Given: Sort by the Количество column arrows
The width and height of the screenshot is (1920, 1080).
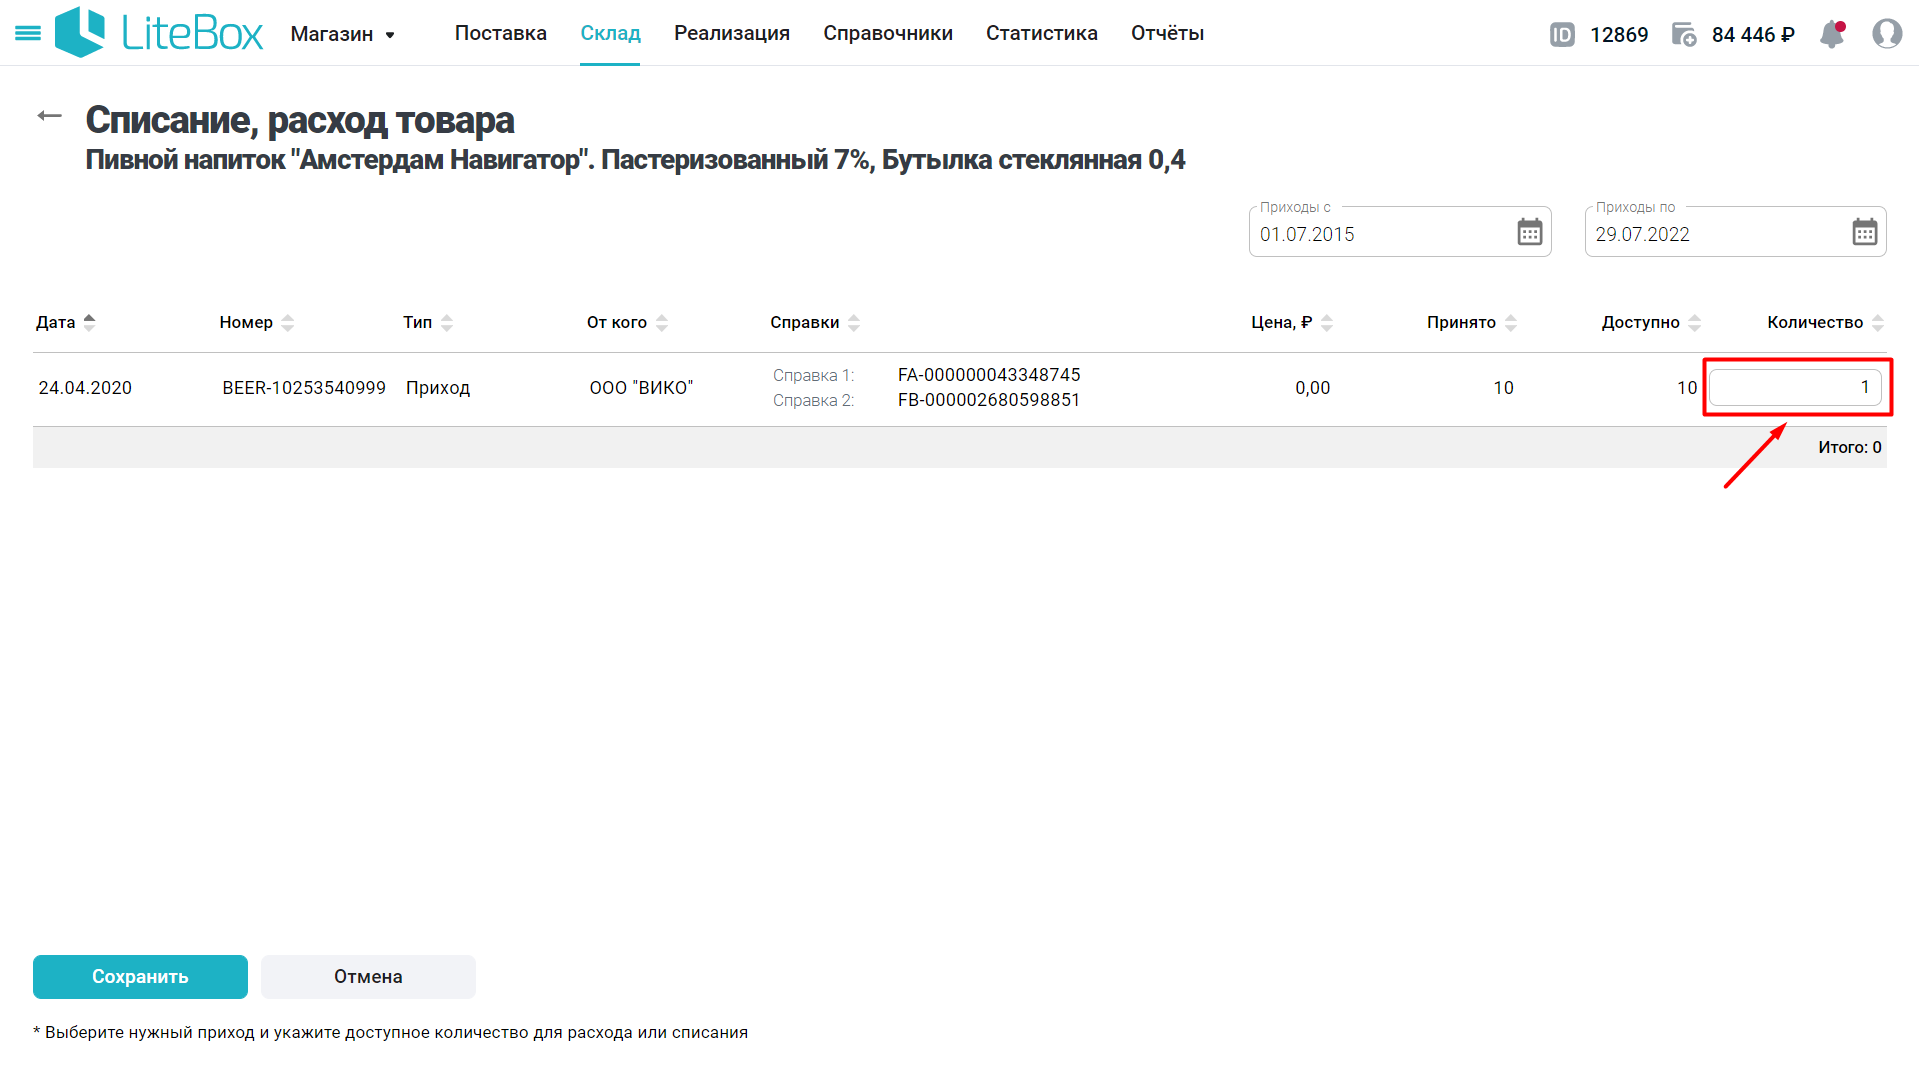Looking at the screenshot, I should [1877, 322].
